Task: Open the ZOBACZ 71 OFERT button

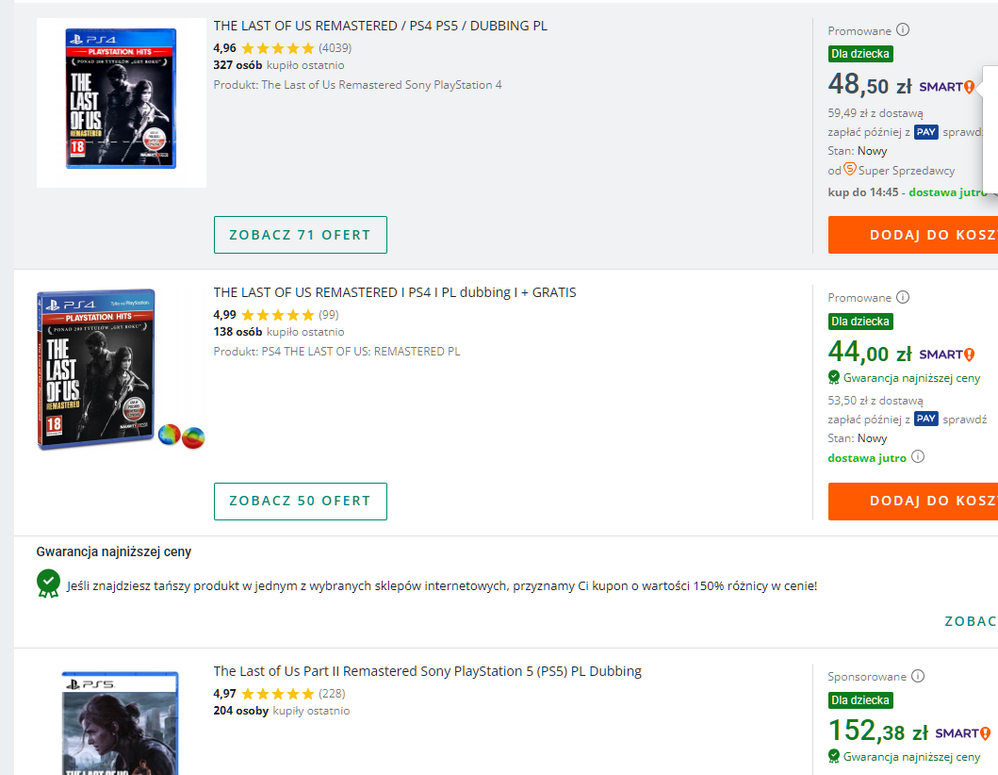Action: 300,235
